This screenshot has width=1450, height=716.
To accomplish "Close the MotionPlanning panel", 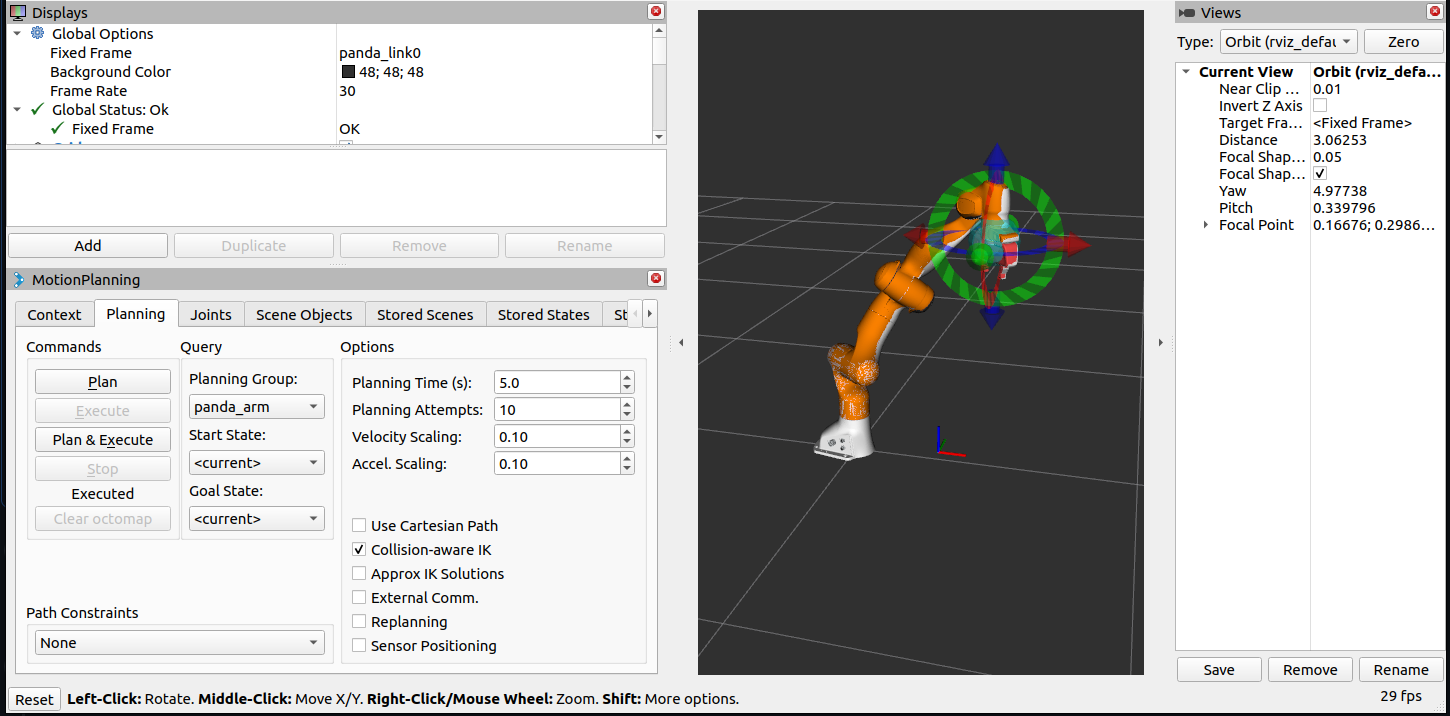I will coord(656,279).
